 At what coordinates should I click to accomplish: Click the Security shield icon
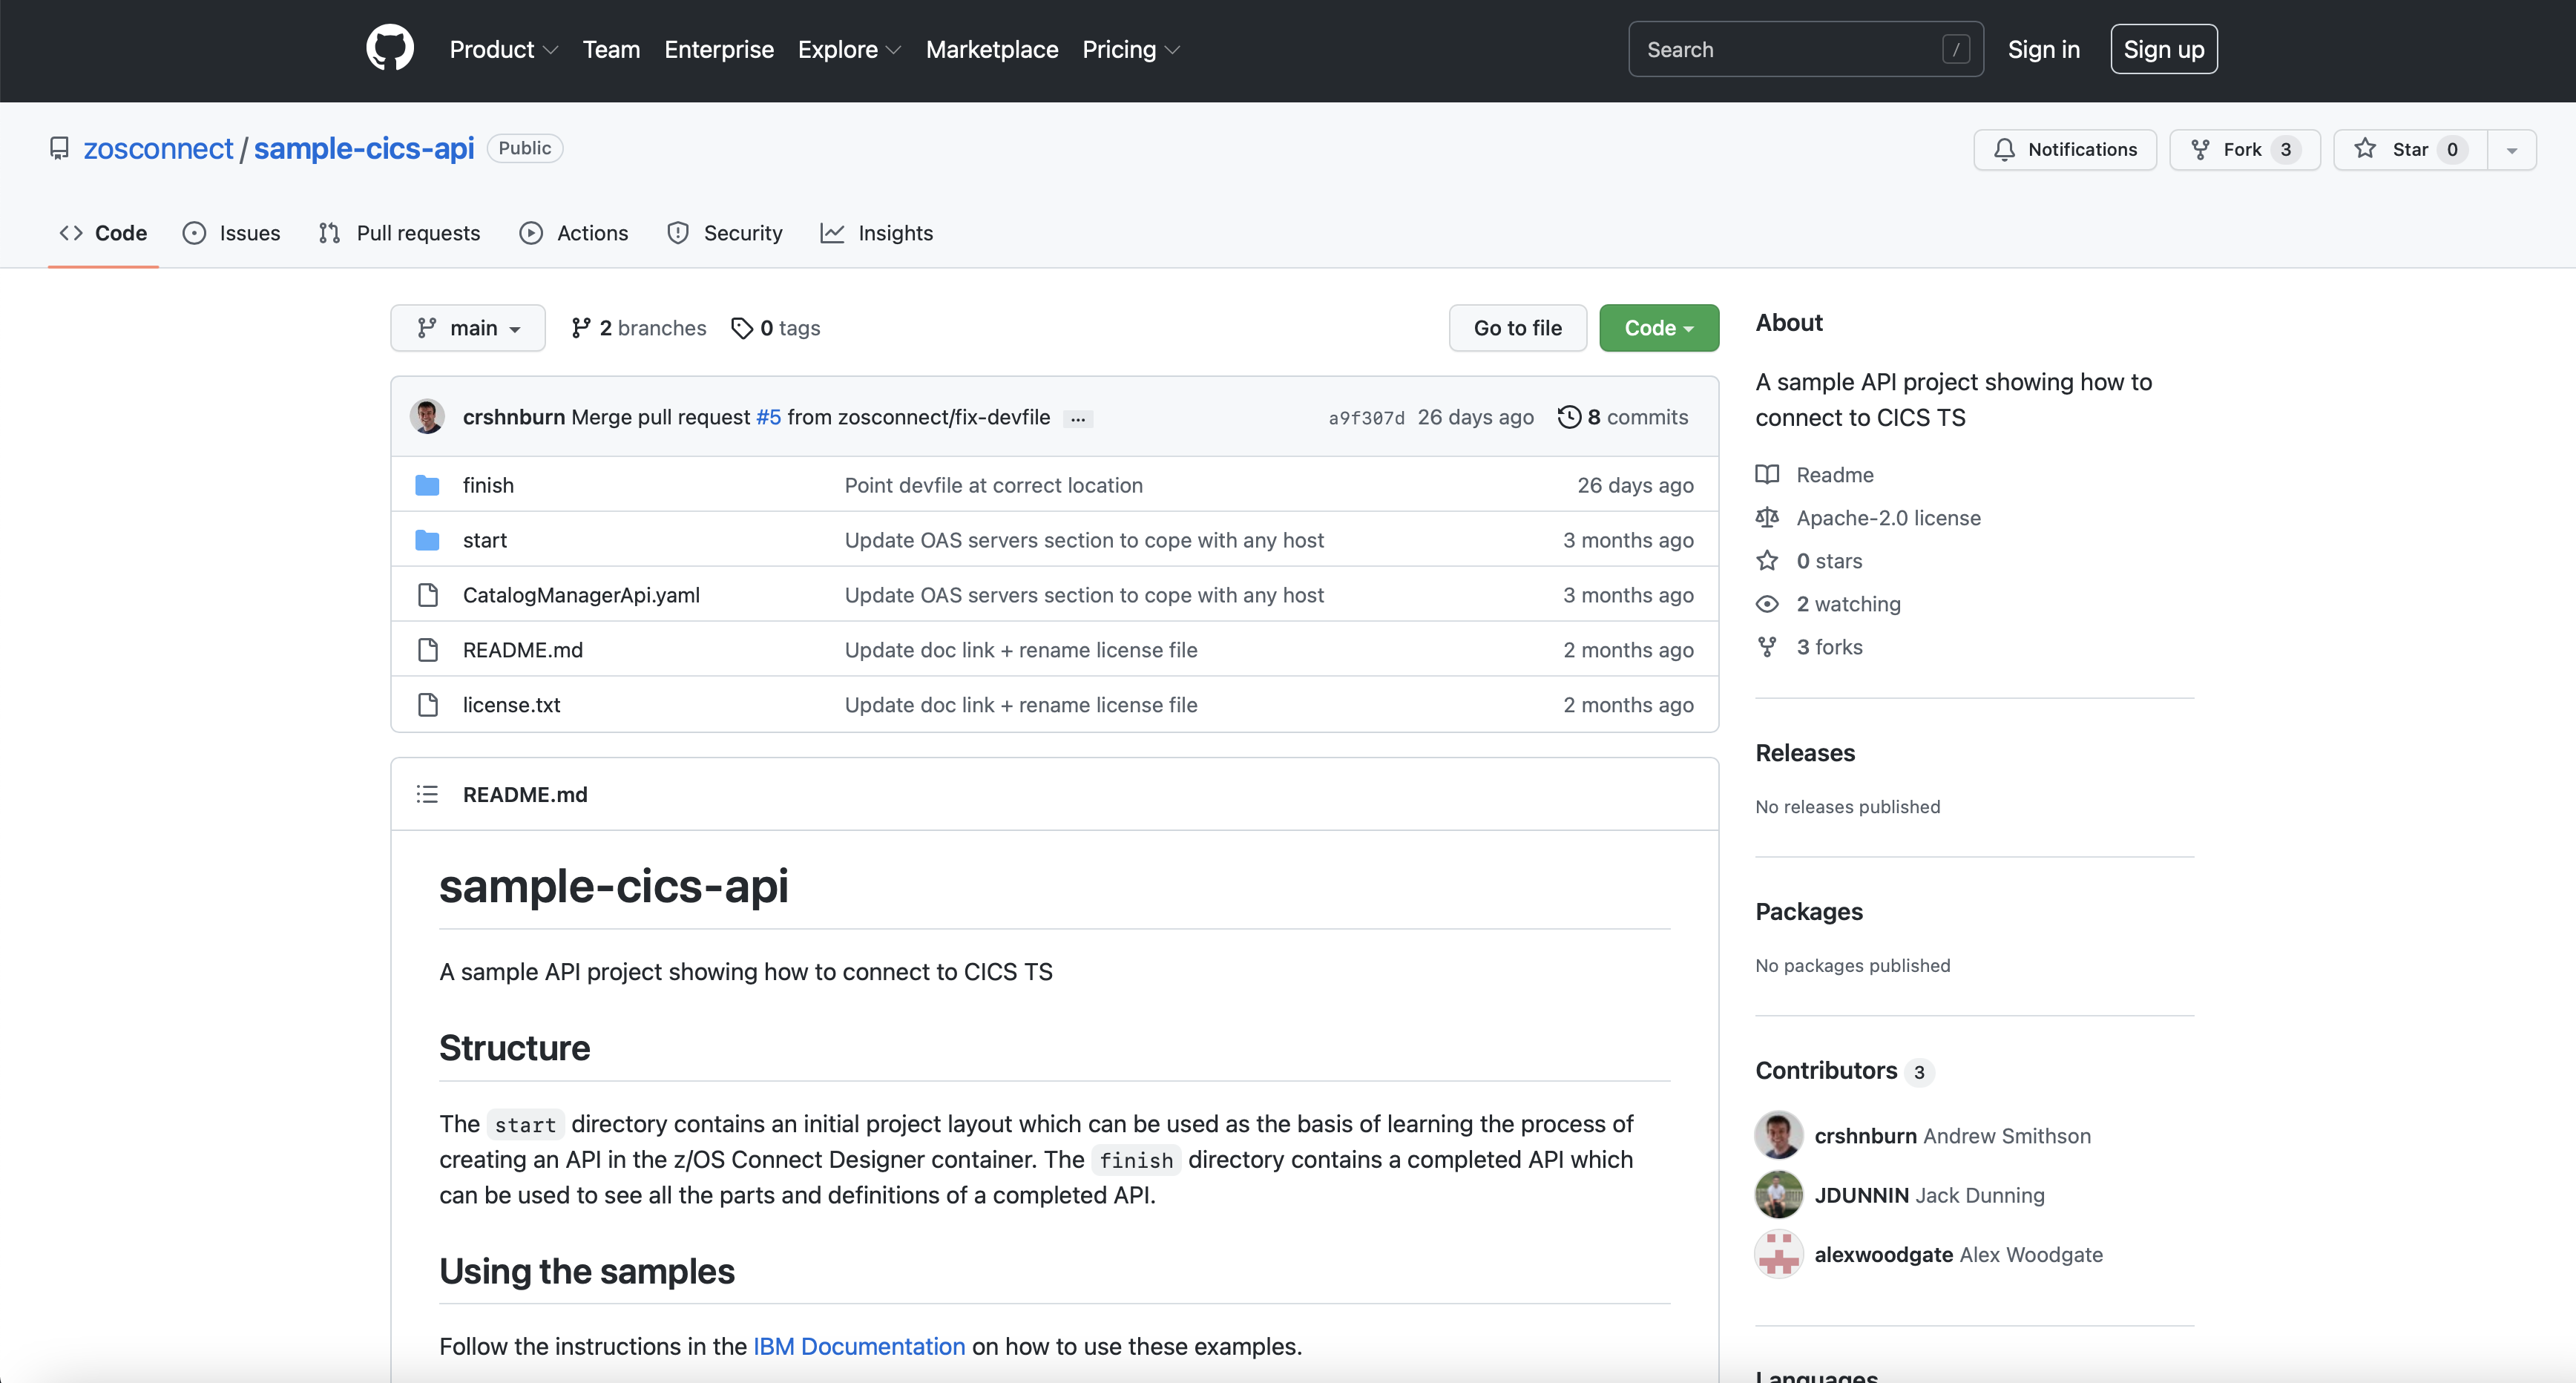(x=678, y=232)
